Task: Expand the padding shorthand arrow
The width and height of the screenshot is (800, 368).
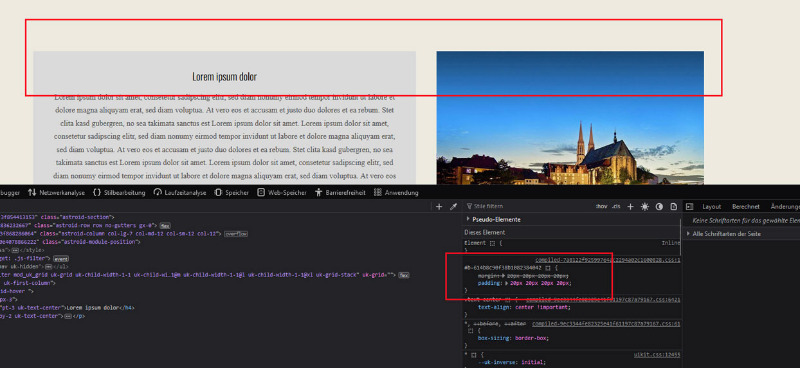Action: (x=506, y=283)
